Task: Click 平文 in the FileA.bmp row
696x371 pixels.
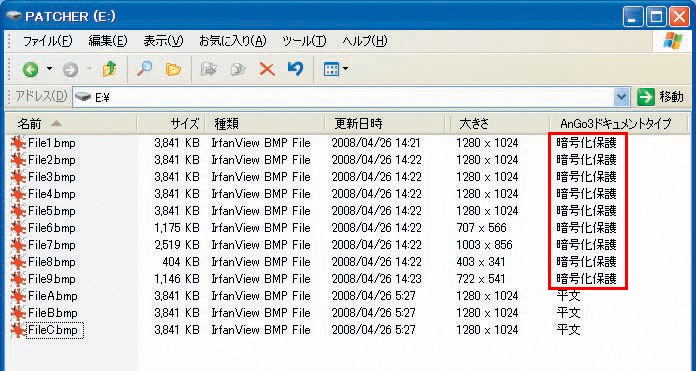Action: [x=568, y=296]
